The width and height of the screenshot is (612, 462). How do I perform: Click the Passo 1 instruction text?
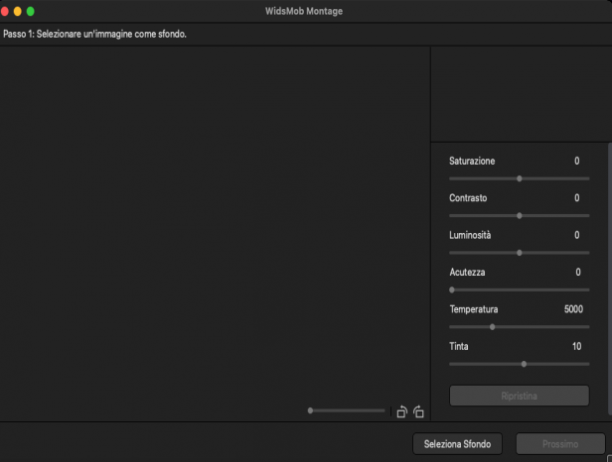tap(95, 34)
